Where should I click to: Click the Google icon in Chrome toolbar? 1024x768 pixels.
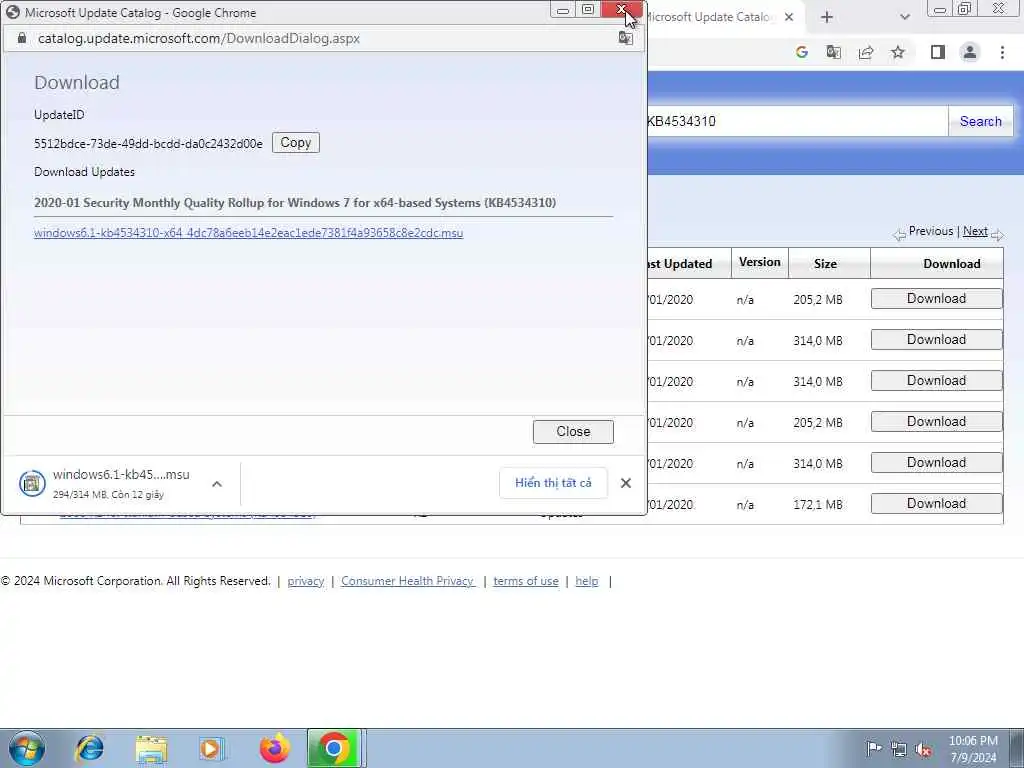pyautogui.click(x=802, y=52)
